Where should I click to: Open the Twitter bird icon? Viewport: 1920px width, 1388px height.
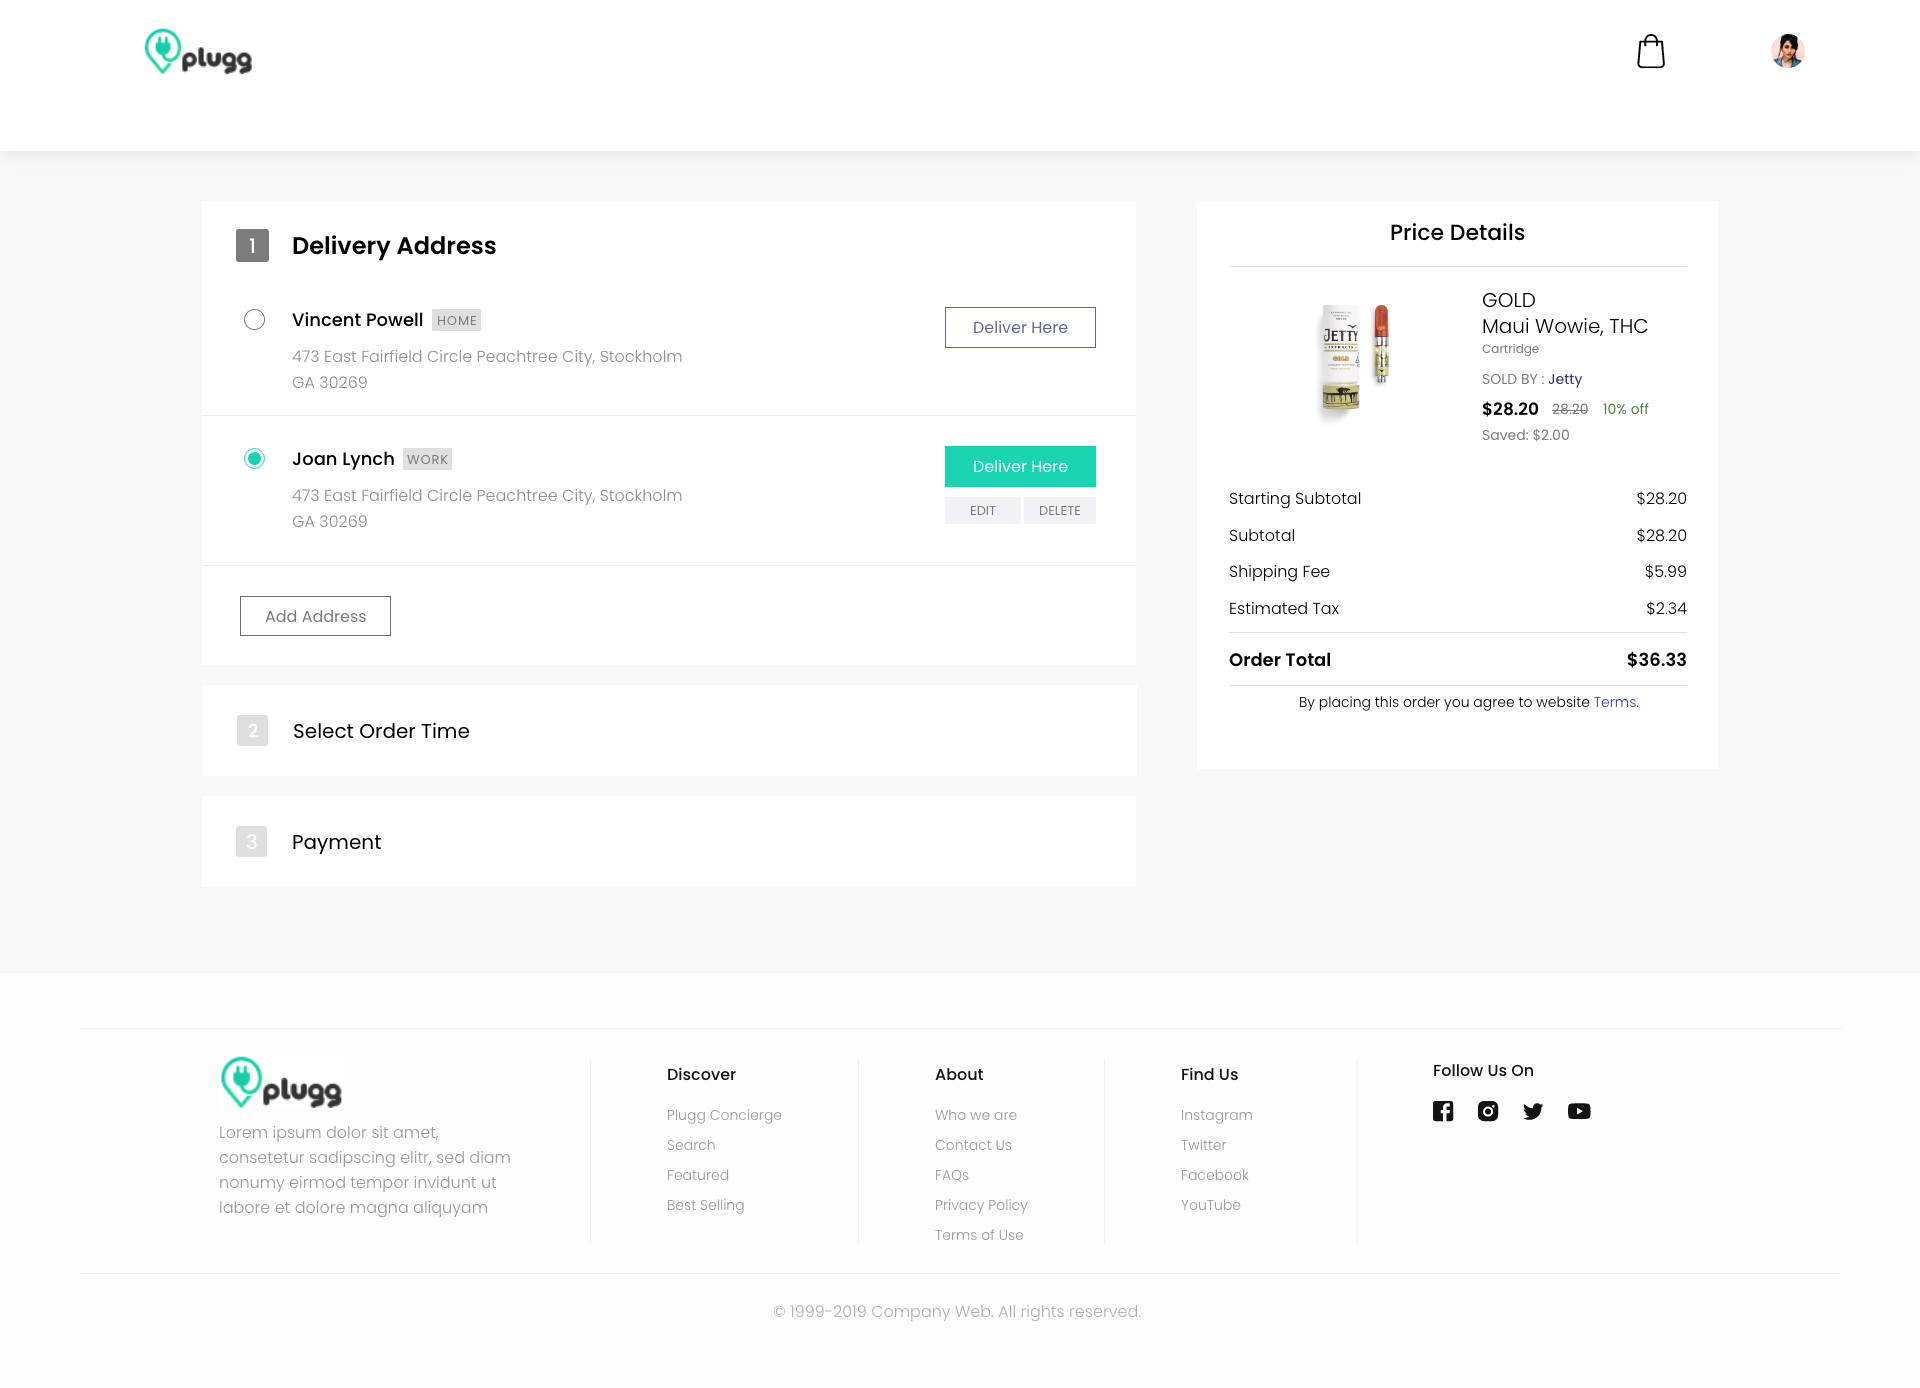(x=1533, y=1111)
